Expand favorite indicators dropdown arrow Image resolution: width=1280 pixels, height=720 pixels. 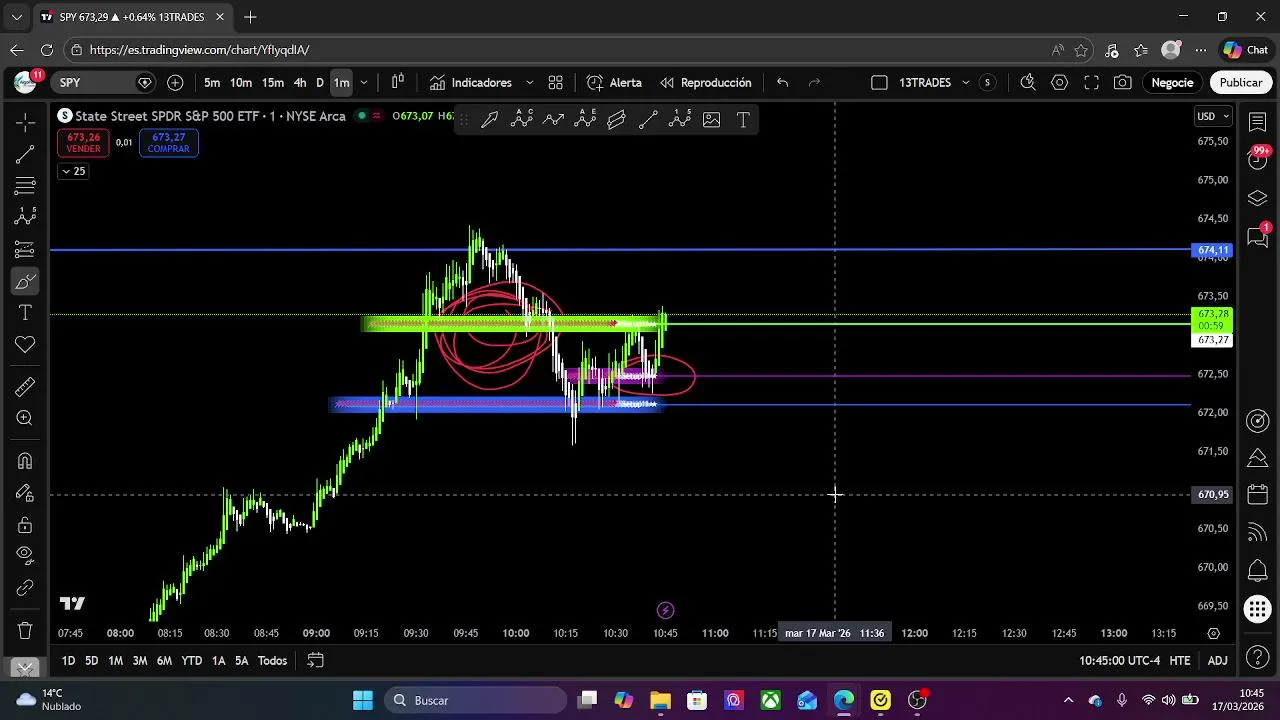(x=530, y=83)
